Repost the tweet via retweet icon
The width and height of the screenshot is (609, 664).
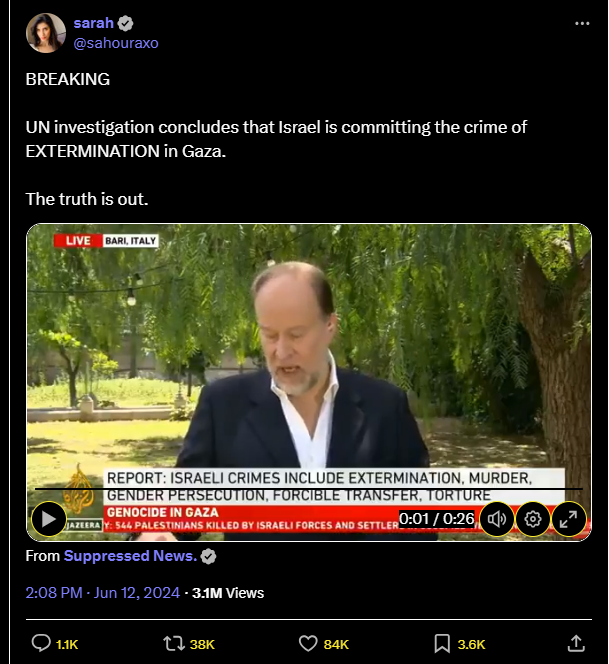pyautogui.click(x=174, y=644)
